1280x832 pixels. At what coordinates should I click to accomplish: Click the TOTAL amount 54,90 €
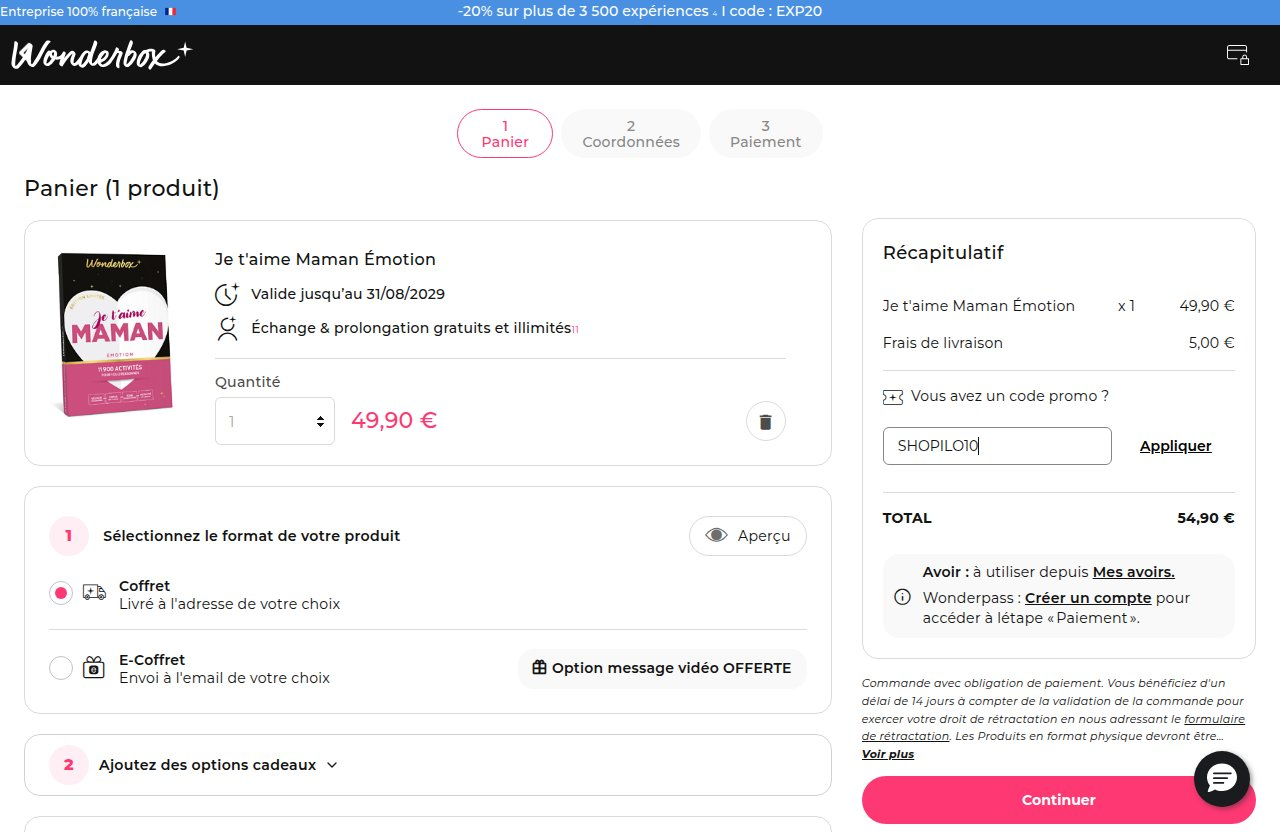(x=1206, y=518)
